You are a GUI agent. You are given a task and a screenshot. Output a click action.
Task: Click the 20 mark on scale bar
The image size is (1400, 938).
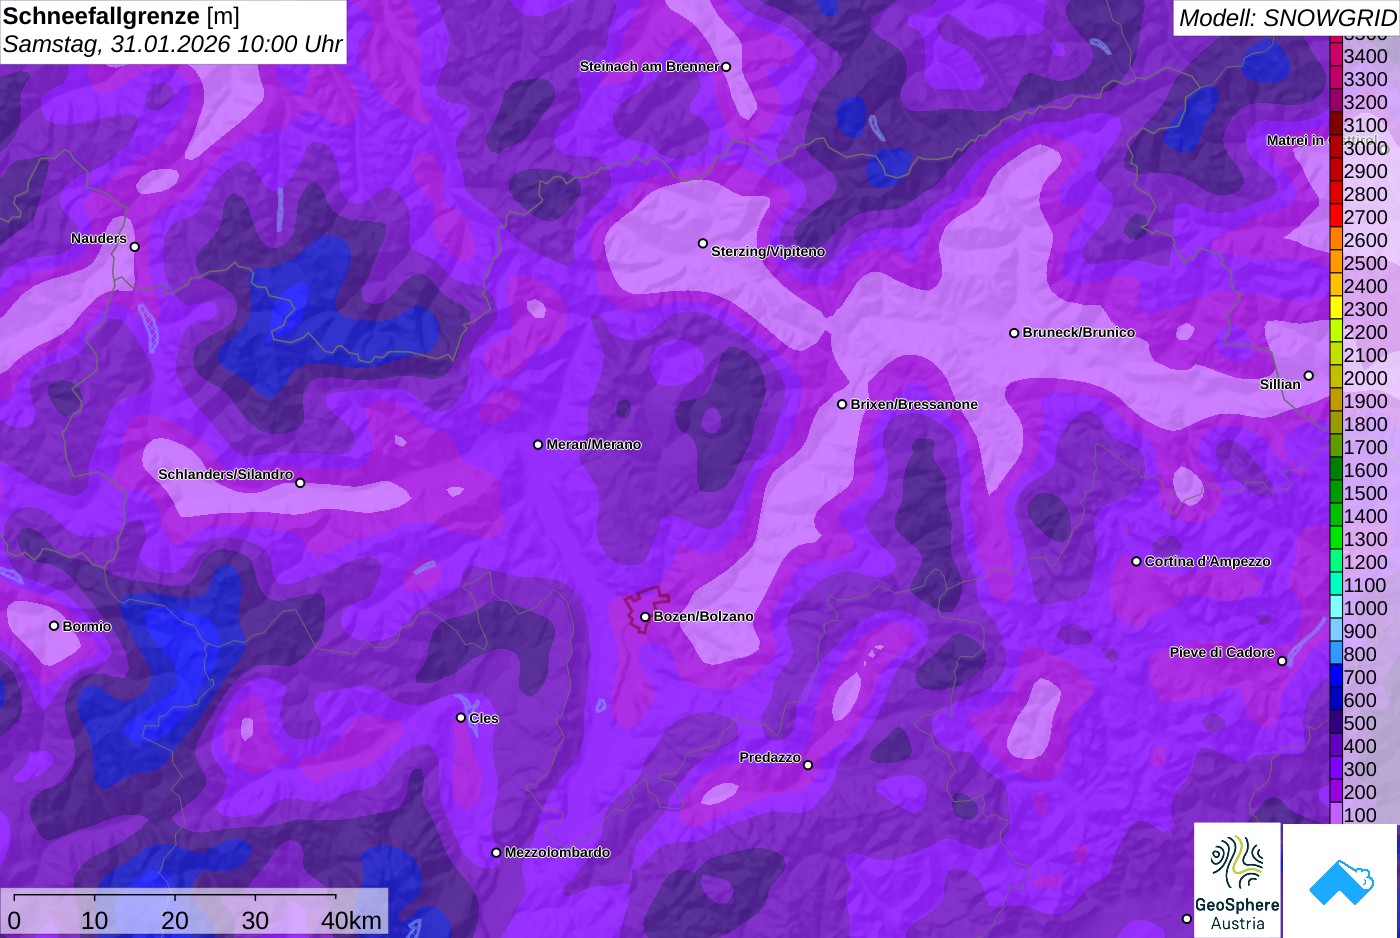[x=175, y=921]
